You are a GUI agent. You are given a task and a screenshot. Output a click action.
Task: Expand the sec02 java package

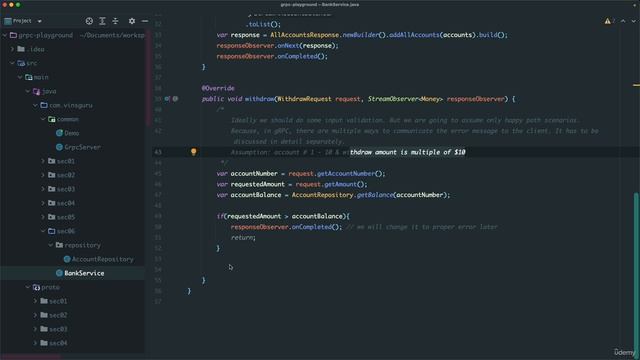[x=43, y=175]
